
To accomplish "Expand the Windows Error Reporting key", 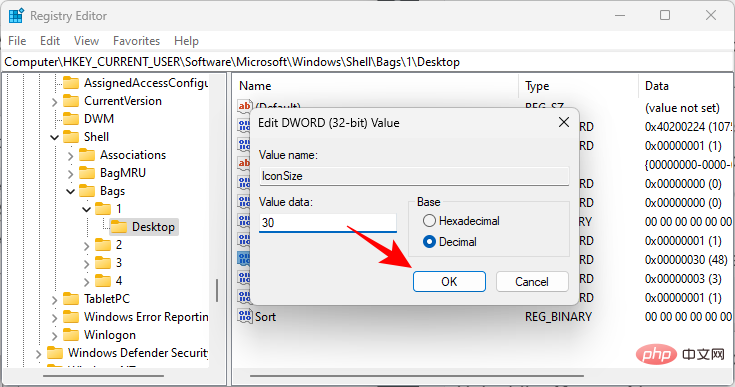I will 54,317.
